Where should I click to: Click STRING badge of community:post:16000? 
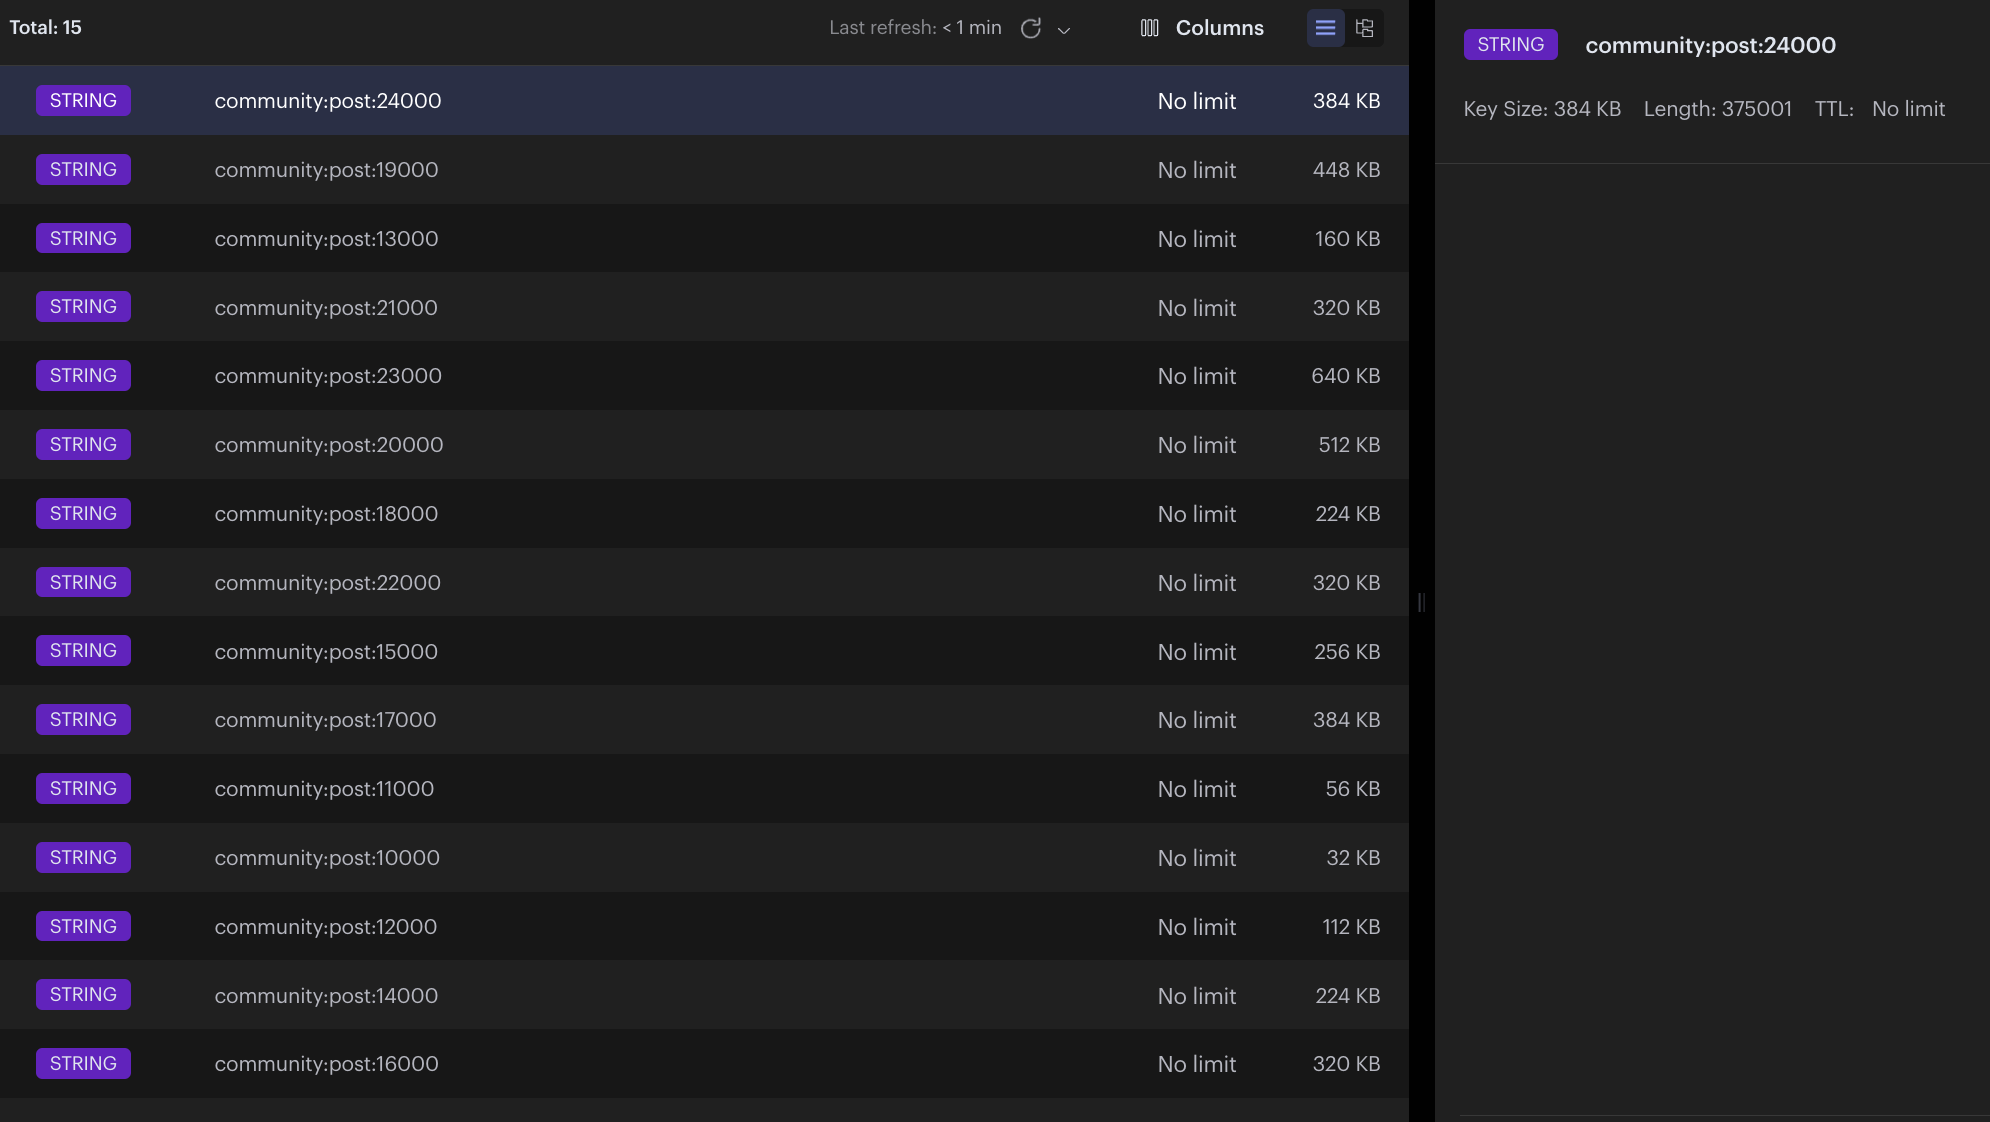point(83,1064)
